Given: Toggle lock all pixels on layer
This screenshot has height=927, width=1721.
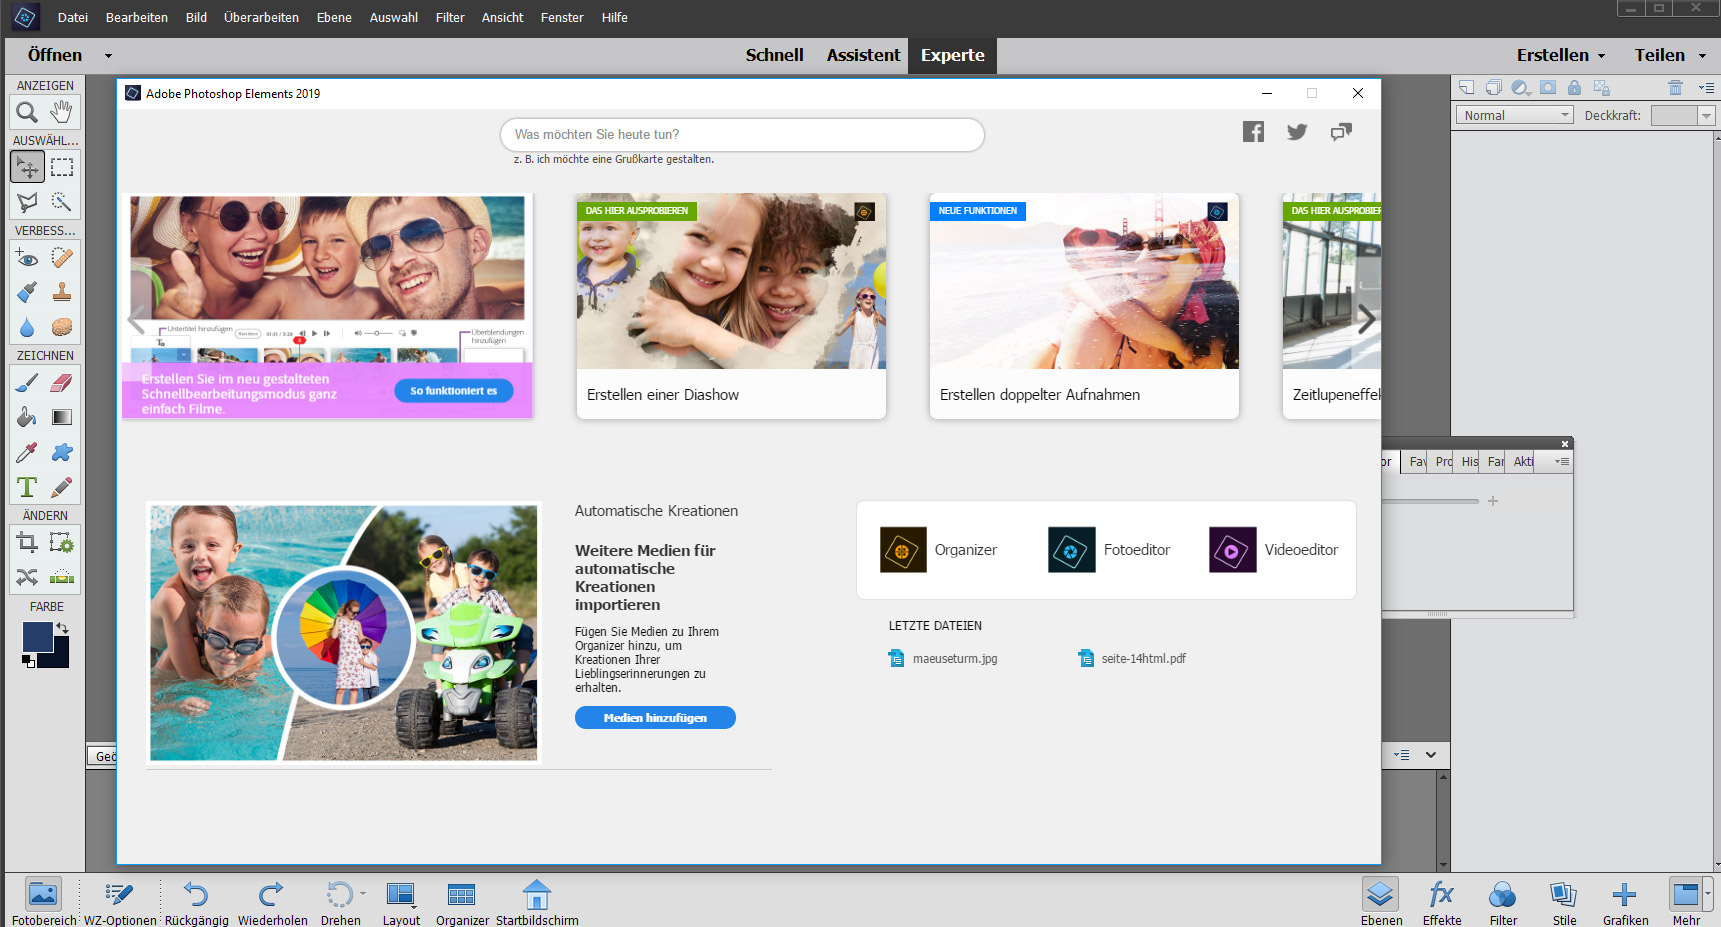Looking at the screenshot, I should (x=1574, y=88).
